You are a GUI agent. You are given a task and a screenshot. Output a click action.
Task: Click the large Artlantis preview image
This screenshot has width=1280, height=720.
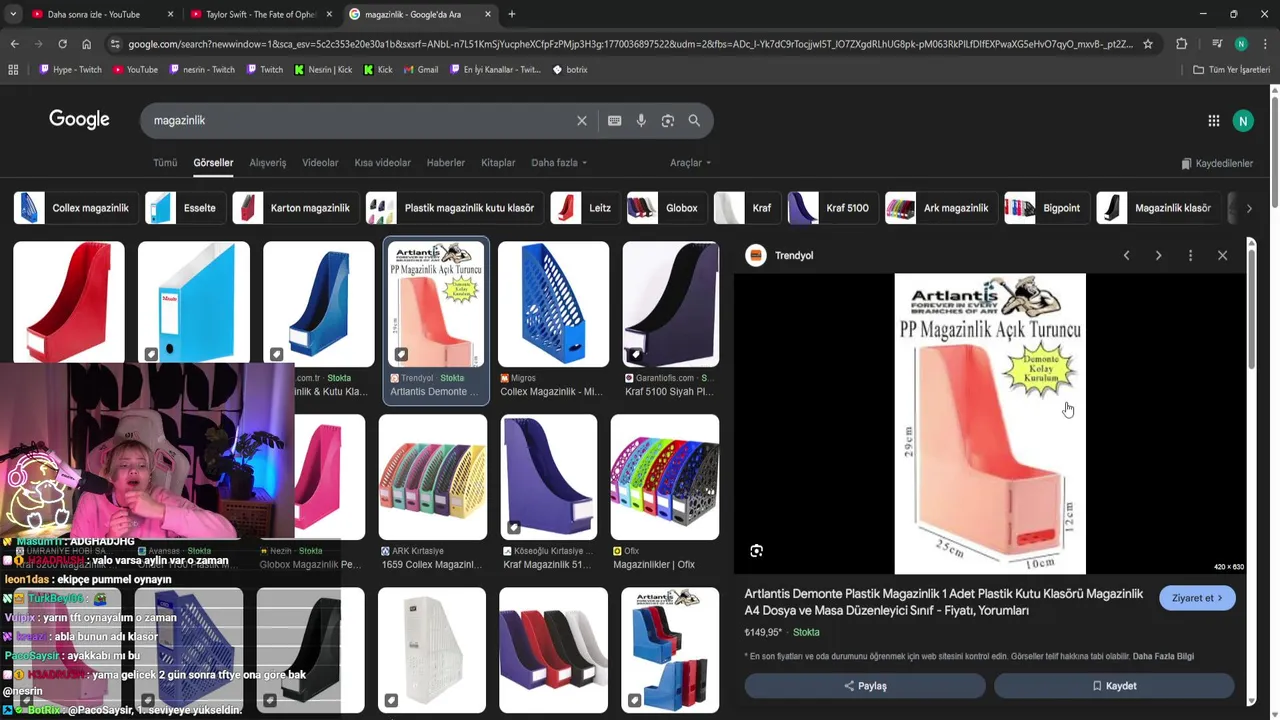990,424
